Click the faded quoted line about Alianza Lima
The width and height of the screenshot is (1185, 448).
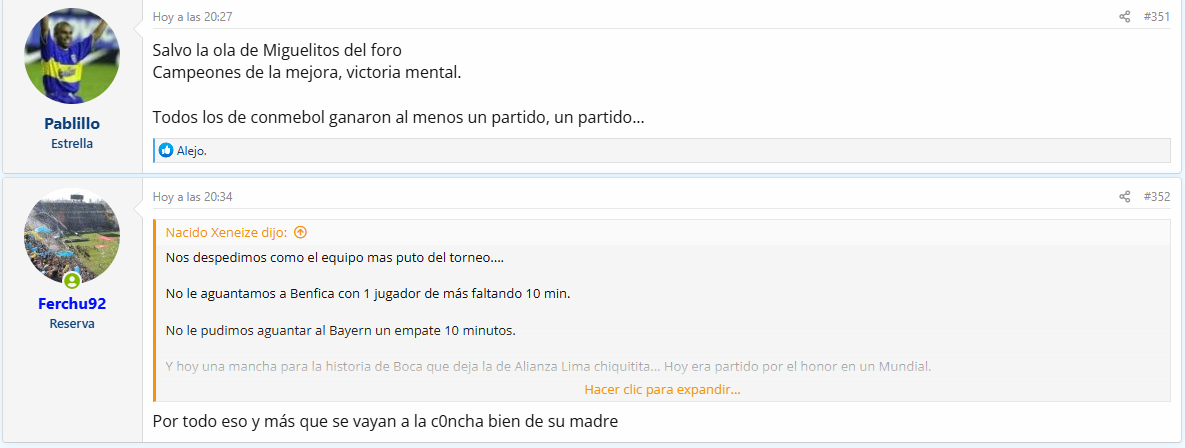click(548, 366)
